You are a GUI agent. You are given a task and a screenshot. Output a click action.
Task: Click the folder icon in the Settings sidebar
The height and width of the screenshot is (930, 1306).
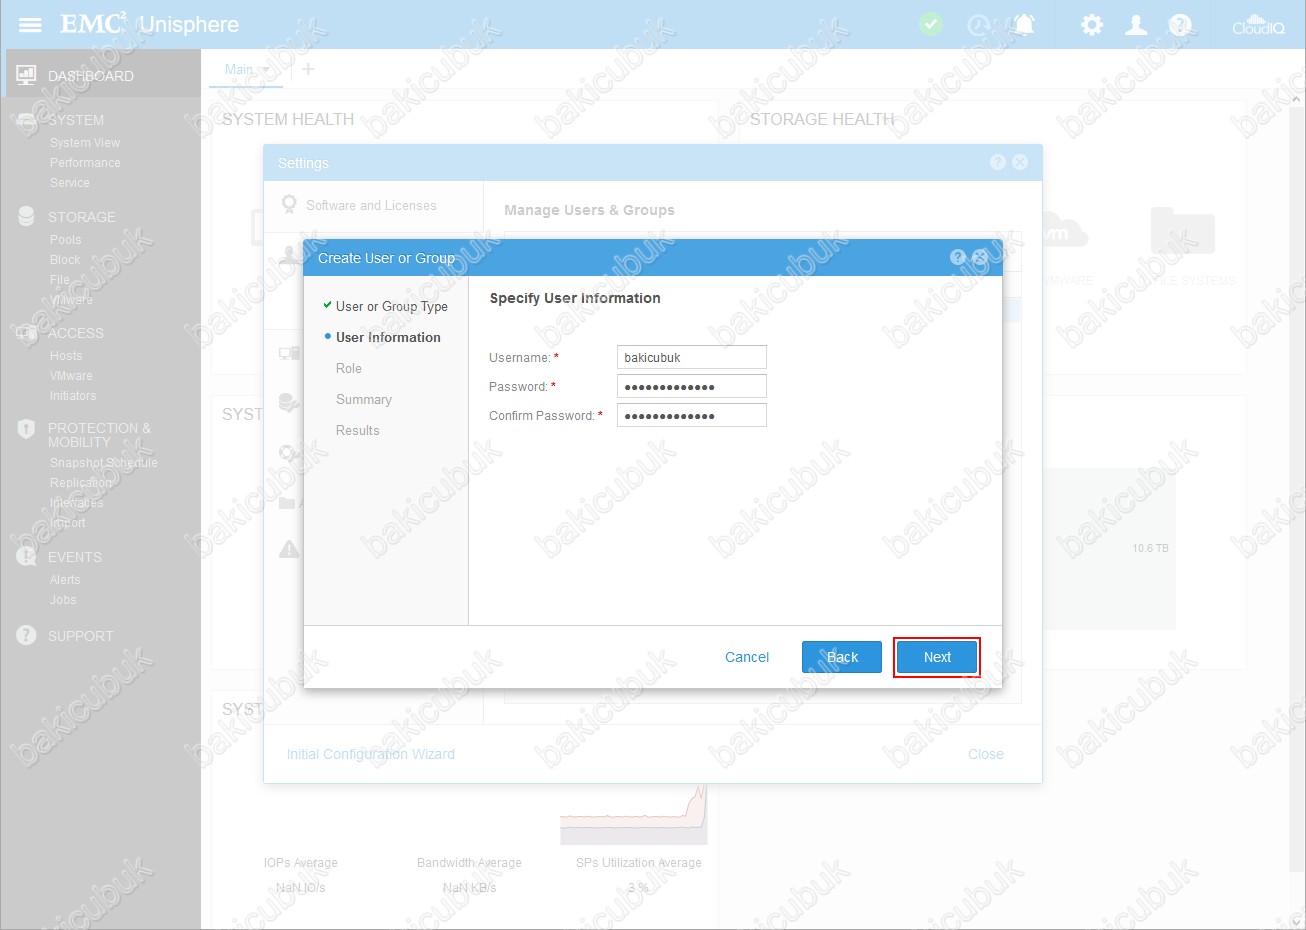click(288, 503)
